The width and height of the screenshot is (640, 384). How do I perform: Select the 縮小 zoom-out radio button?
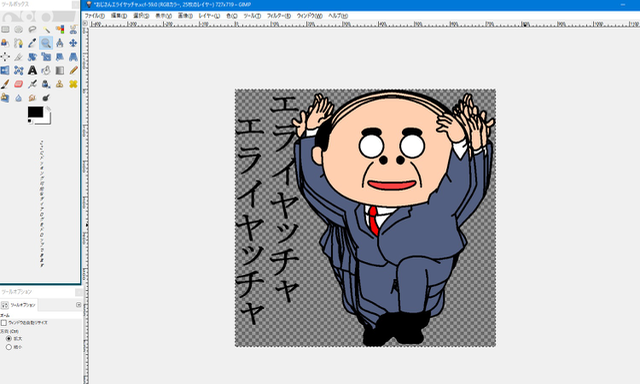[x=9, y=347]
